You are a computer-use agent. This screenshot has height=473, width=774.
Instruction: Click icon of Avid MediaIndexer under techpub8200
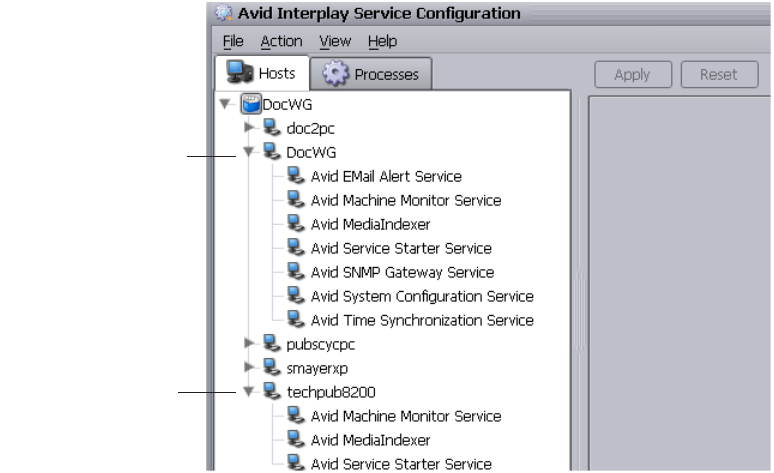point(296,439)
